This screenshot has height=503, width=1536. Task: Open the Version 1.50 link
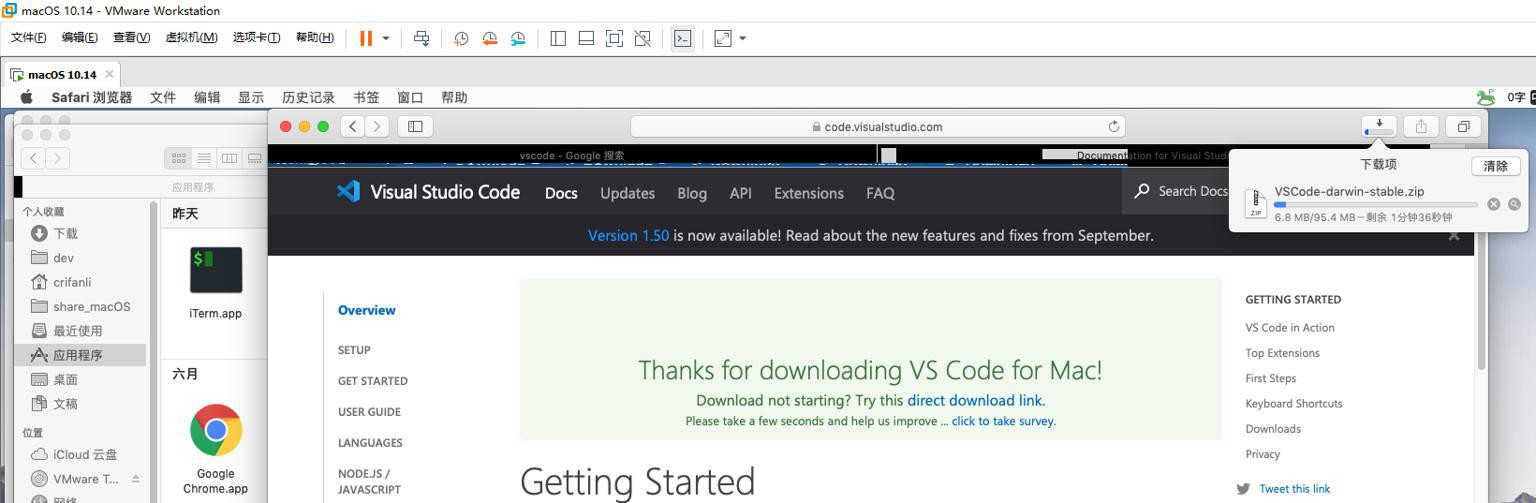coord(628,236)
